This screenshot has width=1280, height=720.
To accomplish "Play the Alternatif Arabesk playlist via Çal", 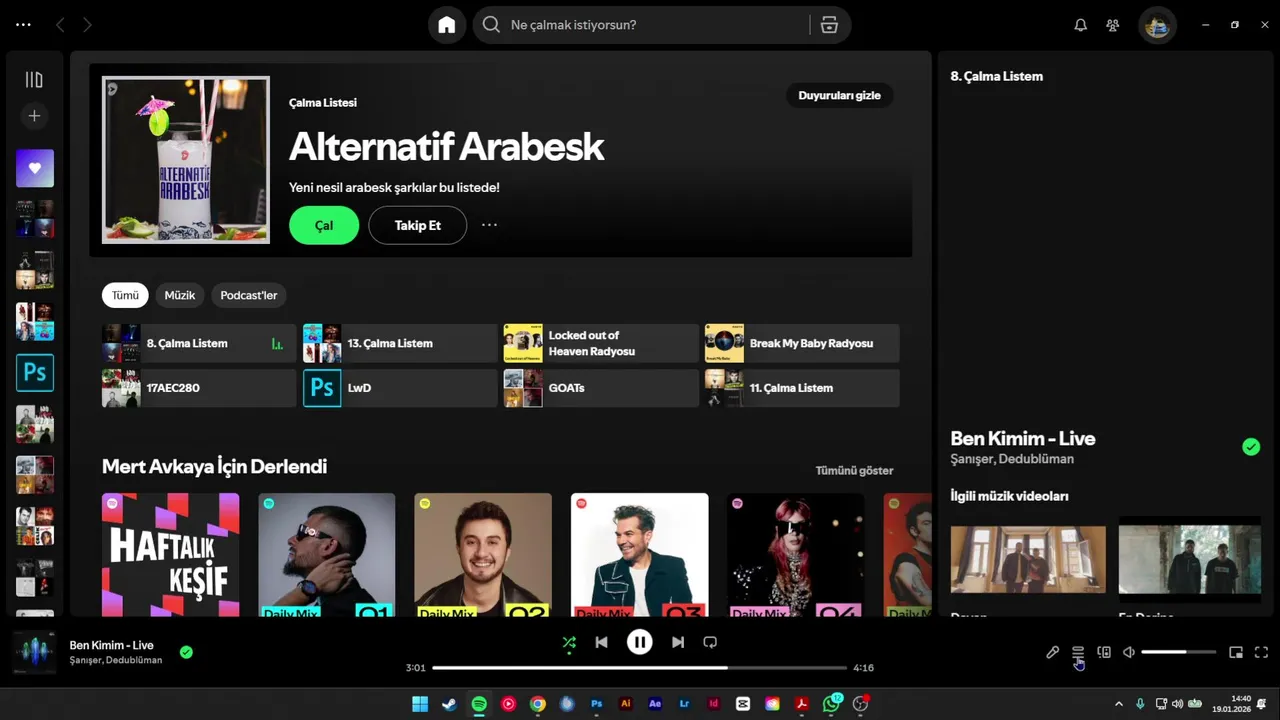I will [x=324, y=225].
